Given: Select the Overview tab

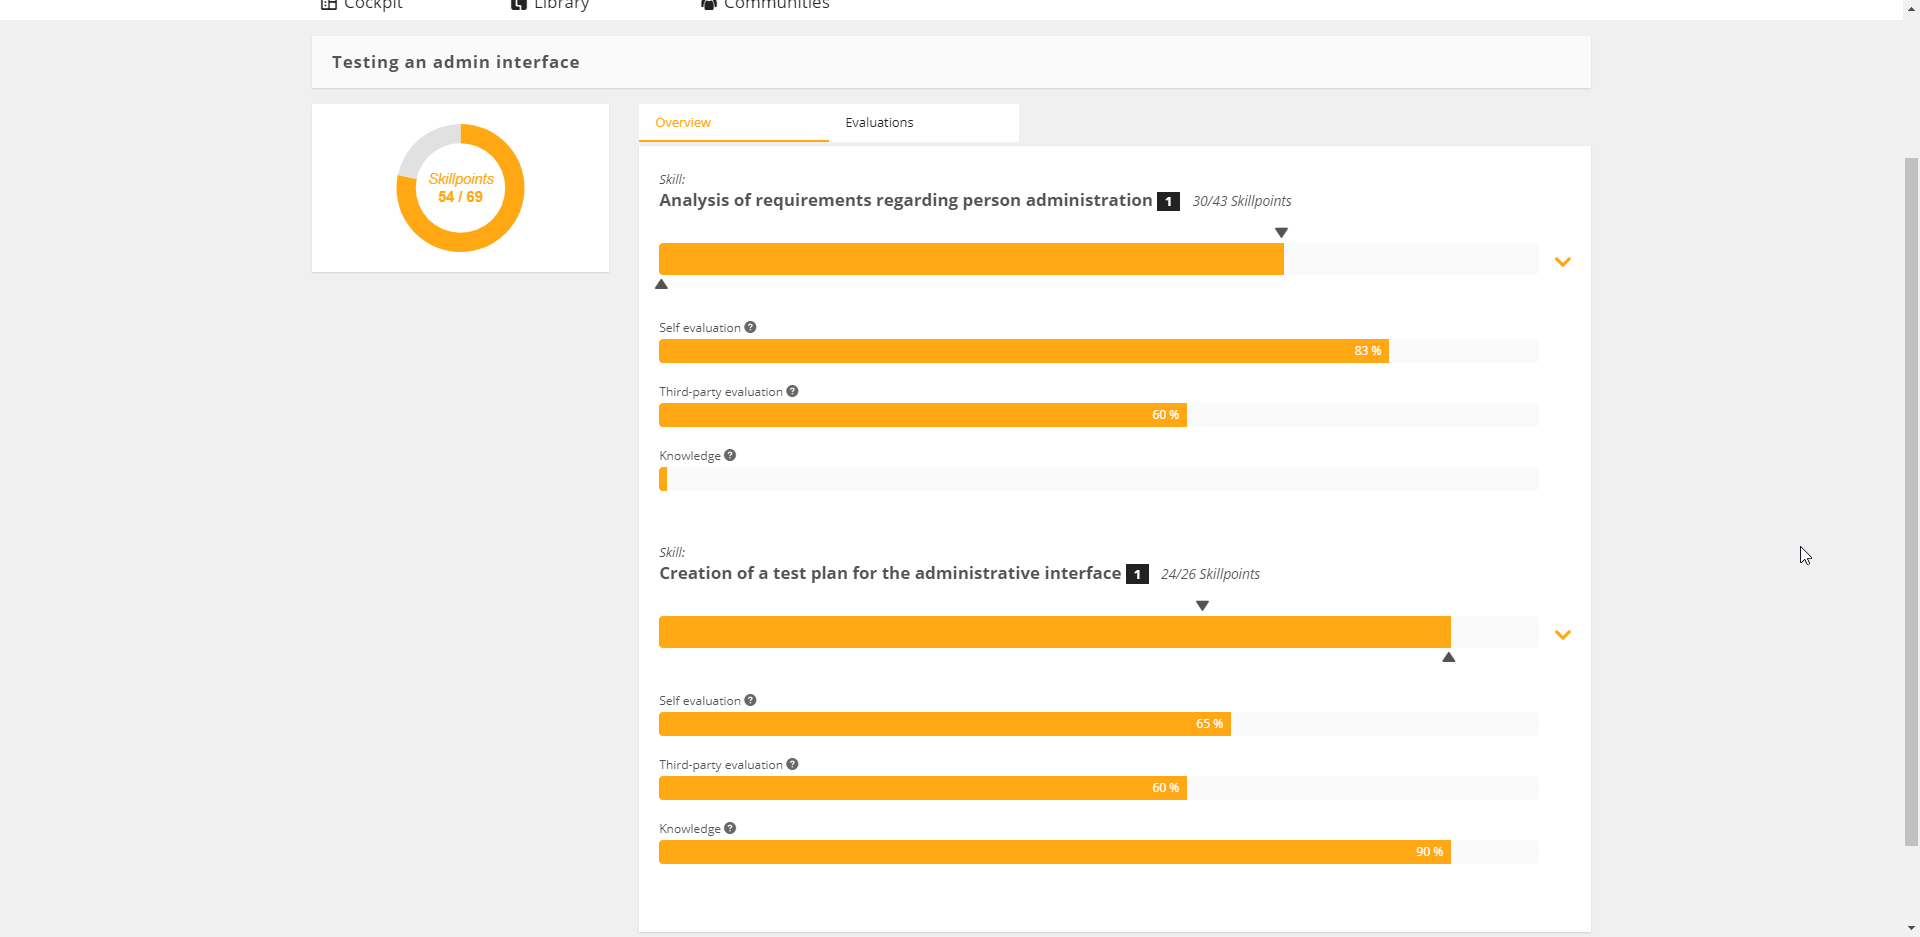Looking at the screenshot, I should [683, 123].
